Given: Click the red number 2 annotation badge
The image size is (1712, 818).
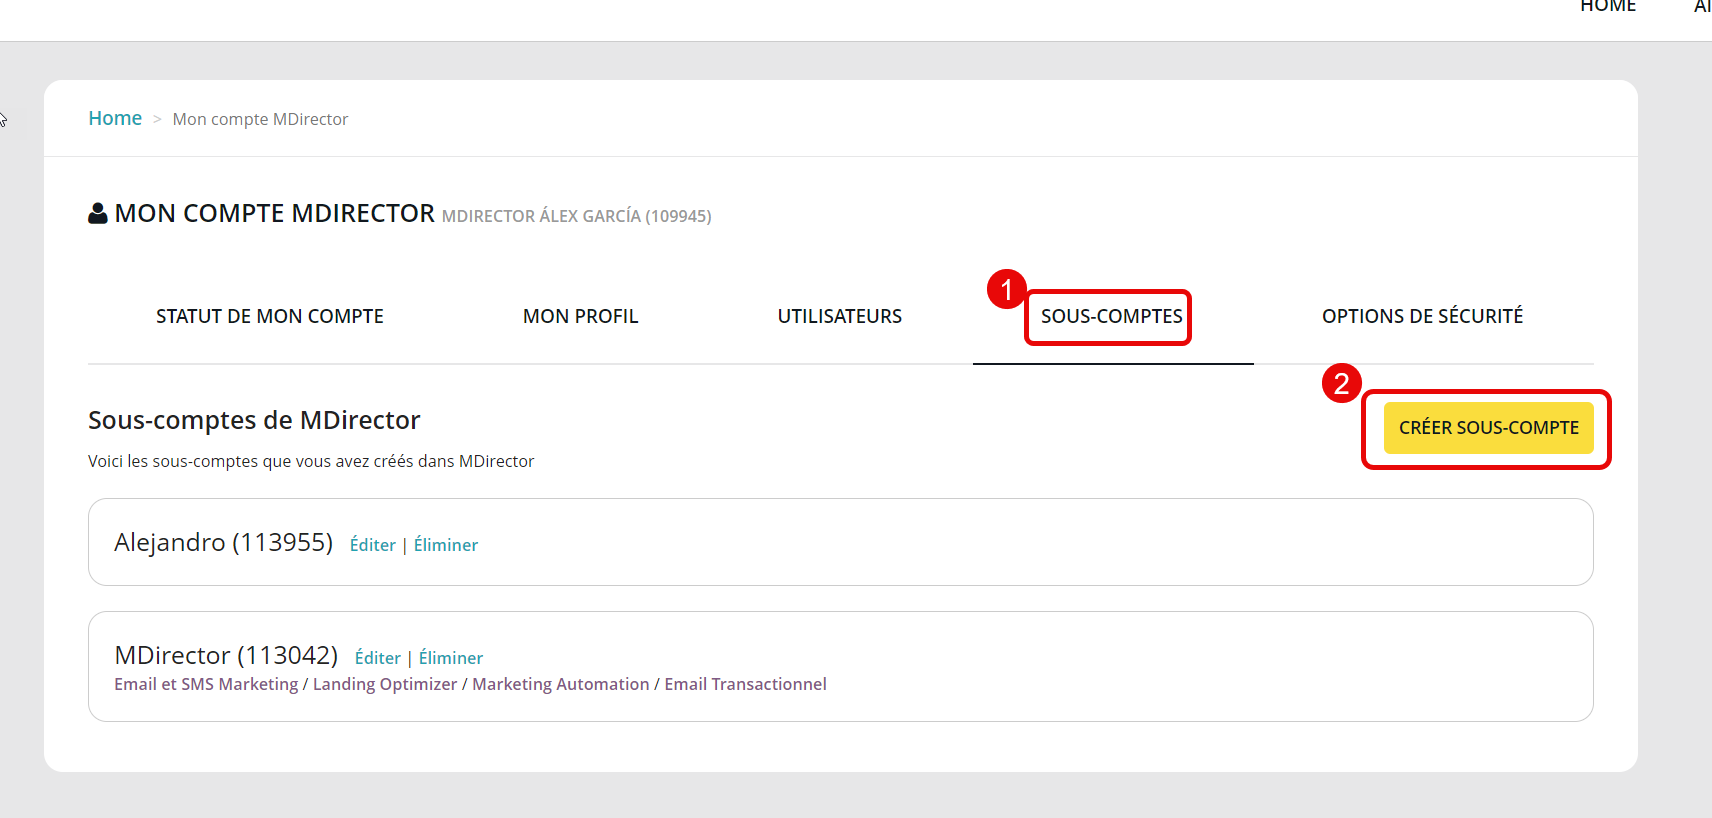Looking at the screenshot, I should [x=1341, y=383].
